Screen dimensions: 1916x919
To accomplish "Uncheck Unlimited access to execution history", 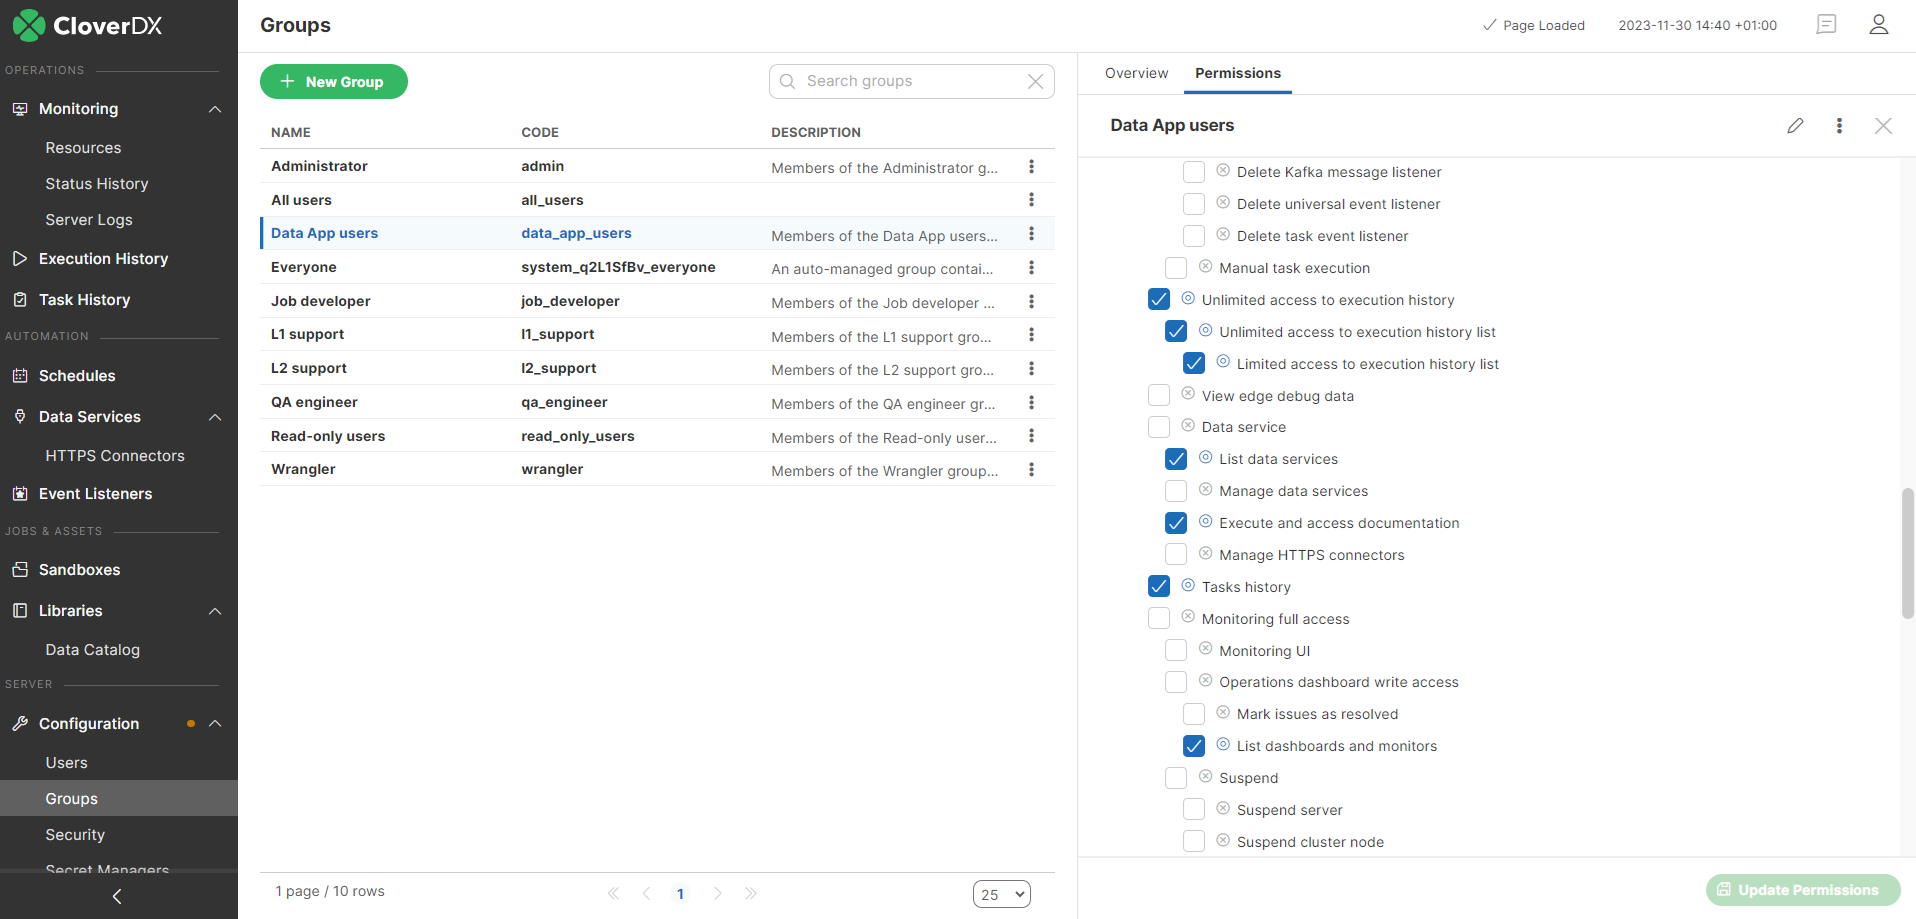I will coord(1158,299).
